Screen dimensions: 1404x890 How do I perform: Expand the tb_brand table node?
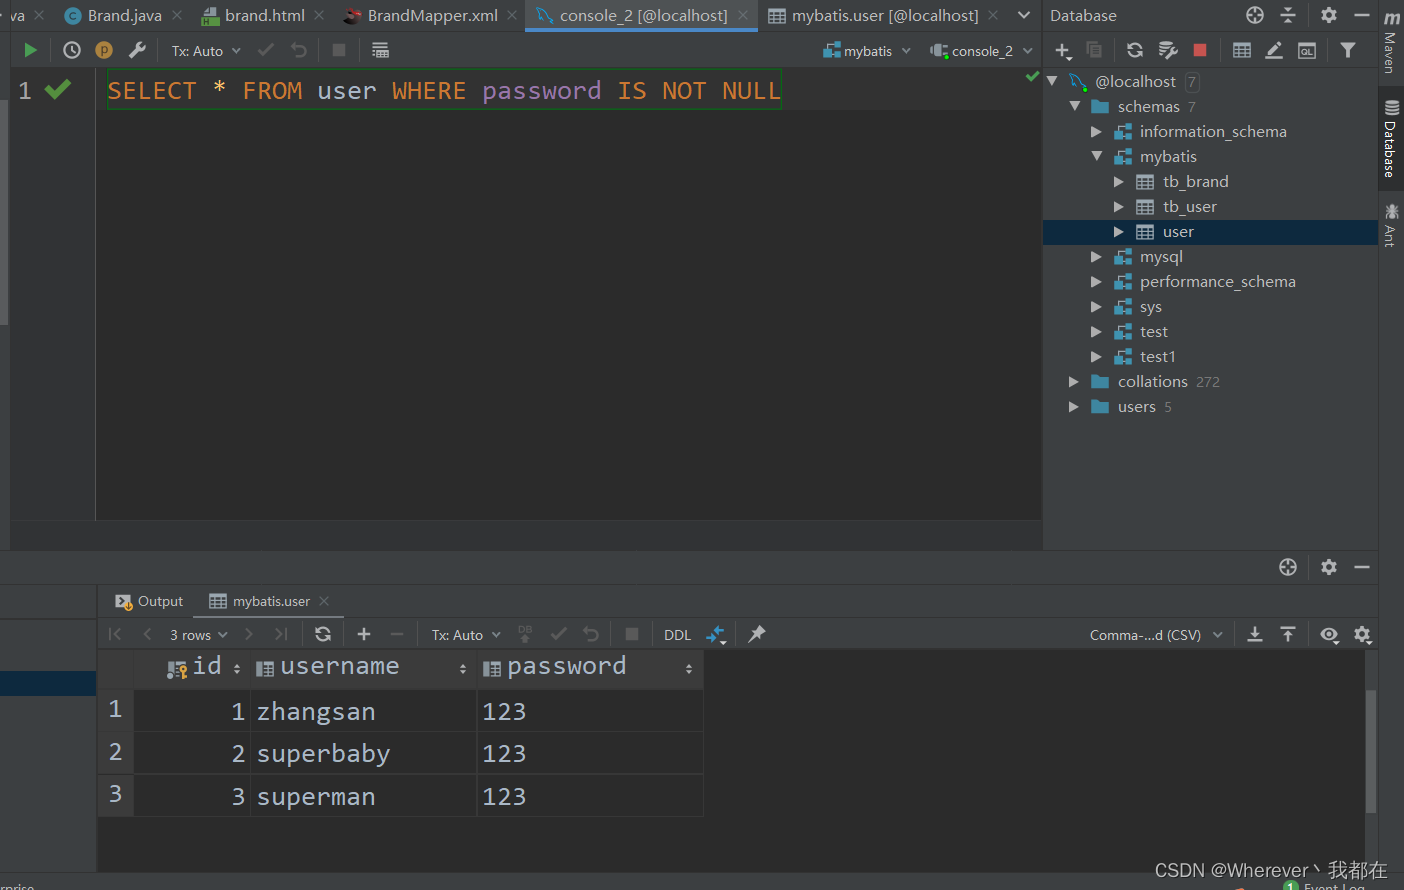point(1119,182)
